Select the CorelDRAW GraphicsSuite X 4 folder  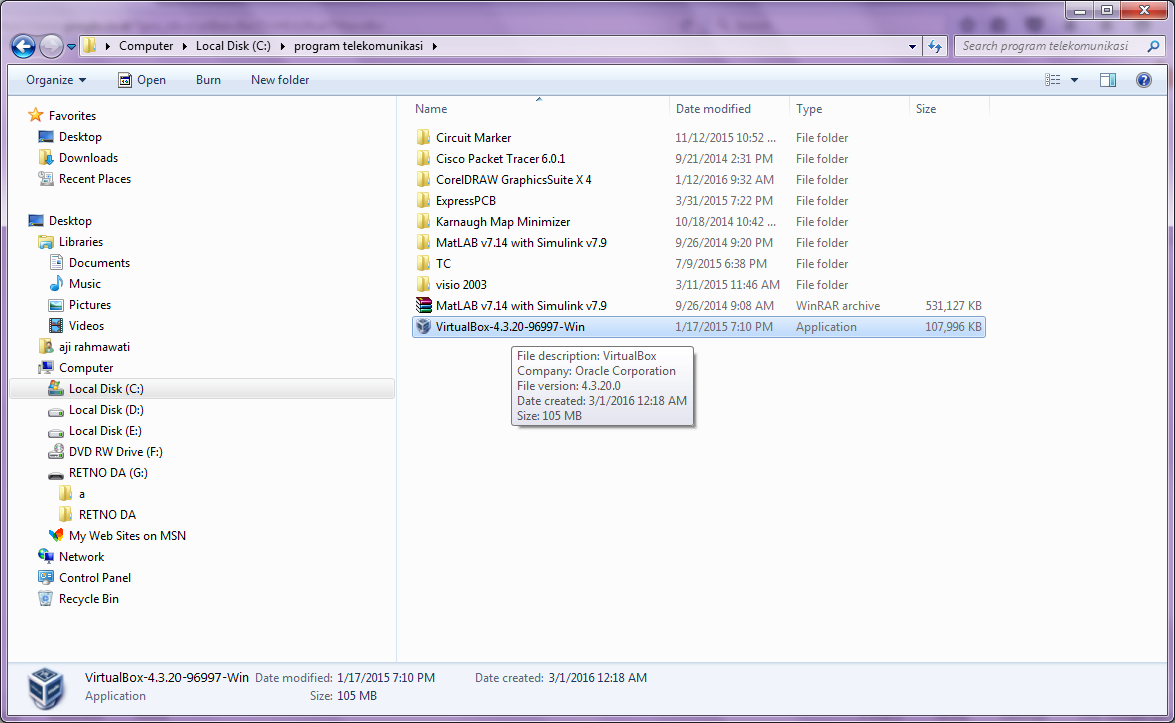tap(513, 180)
